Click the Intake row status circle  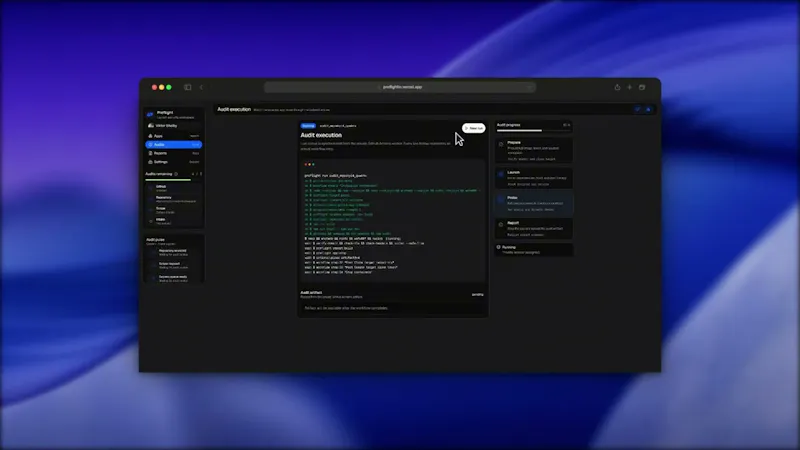coord(151,221)
